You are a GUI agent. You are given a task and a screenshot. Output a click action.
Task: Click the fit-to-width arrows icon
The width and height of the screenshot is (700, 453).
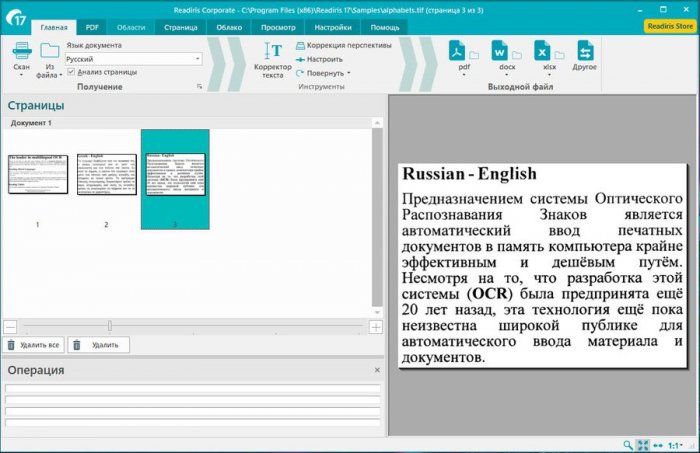click(658, 445)
